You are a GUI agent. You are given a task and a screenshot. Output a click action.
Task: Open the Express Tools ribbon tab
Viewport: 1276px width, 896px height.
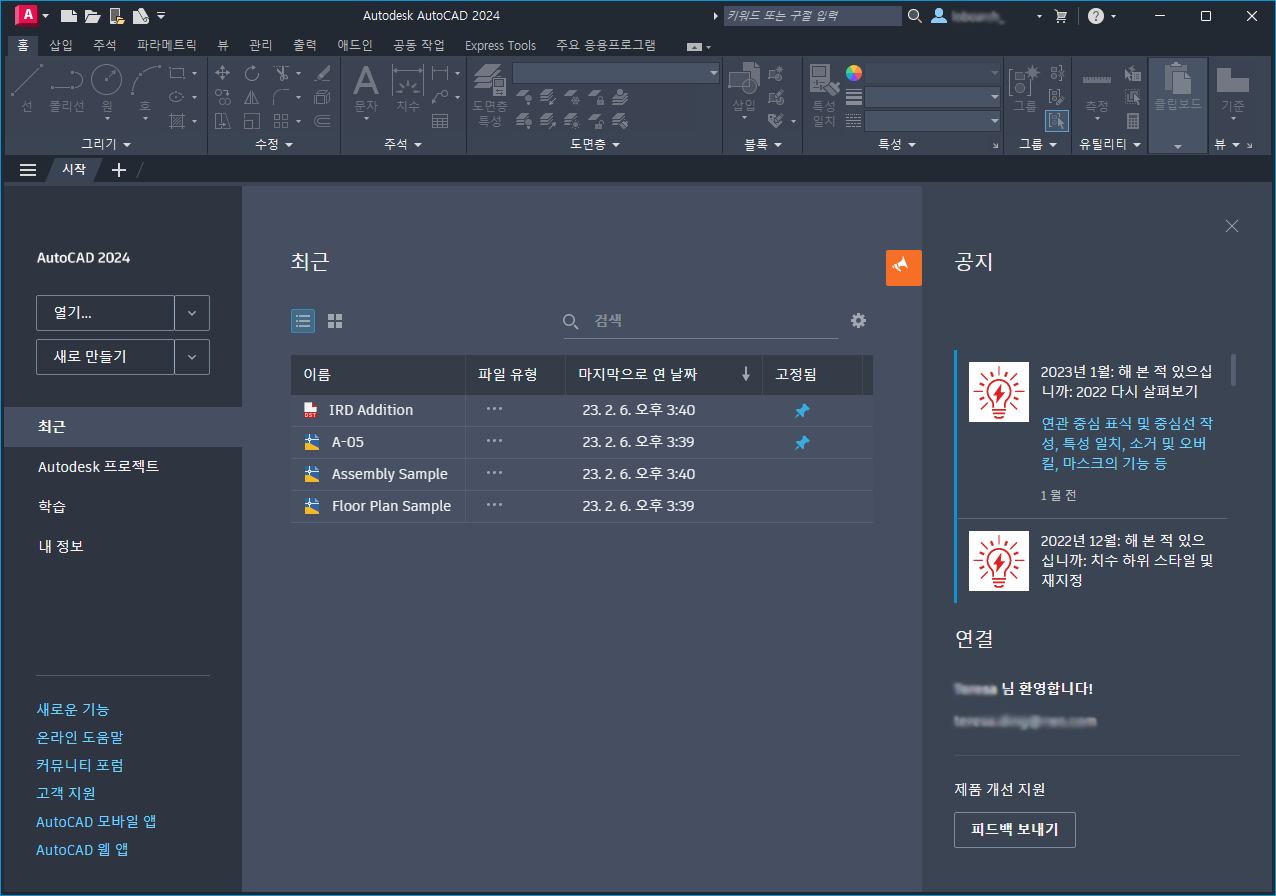click(x=500, y=45)
